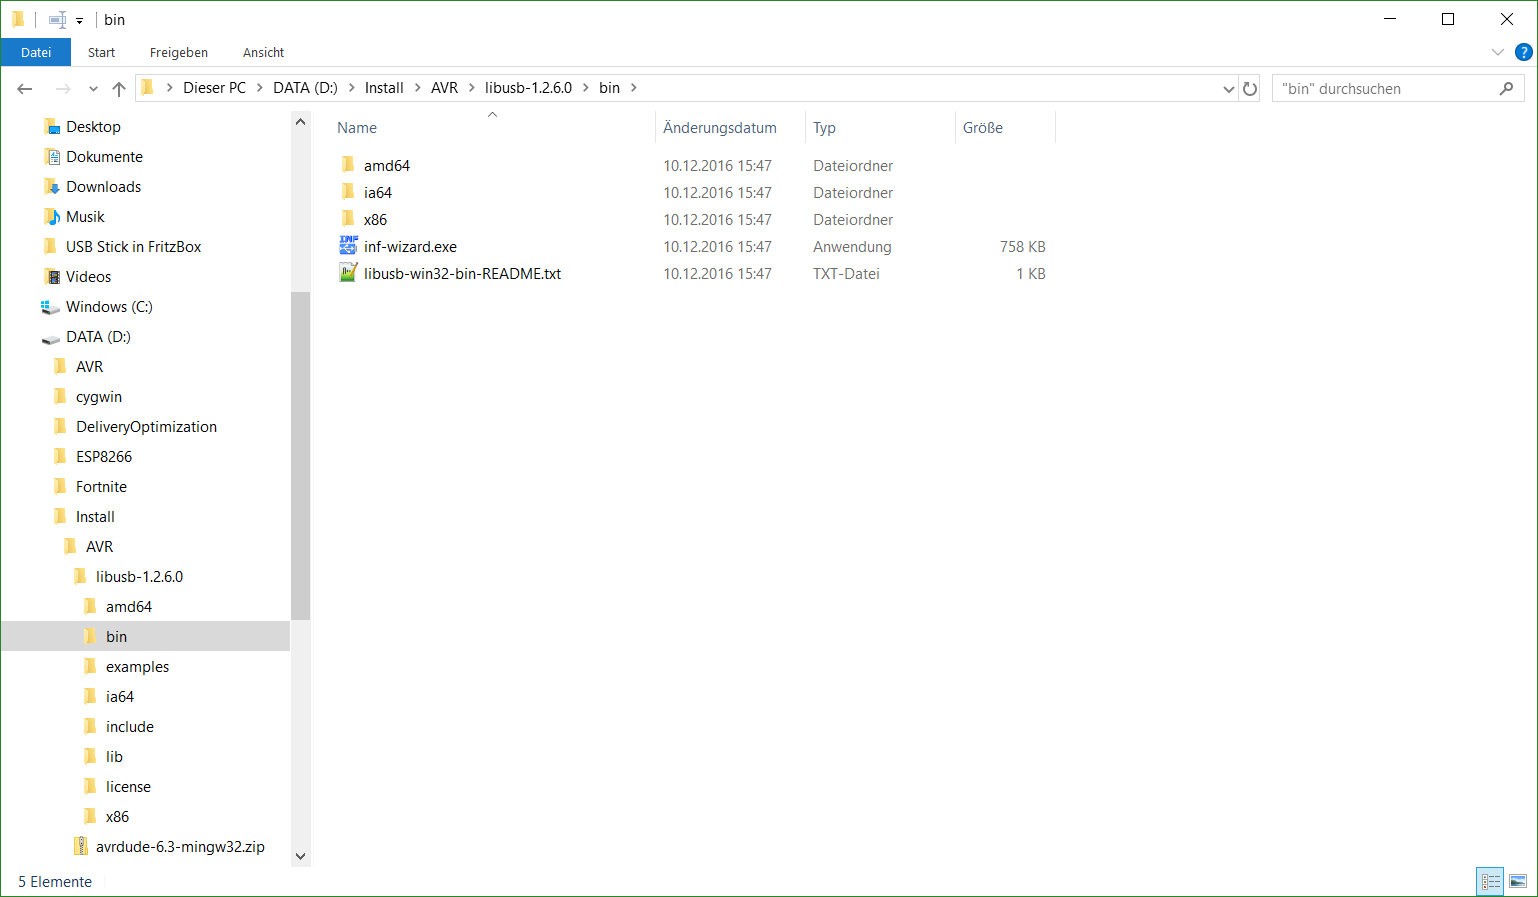The height and width of the screenshot is (897, 1538).
Task: Click the TXT-Datei type cell
Action: [846, 273]
